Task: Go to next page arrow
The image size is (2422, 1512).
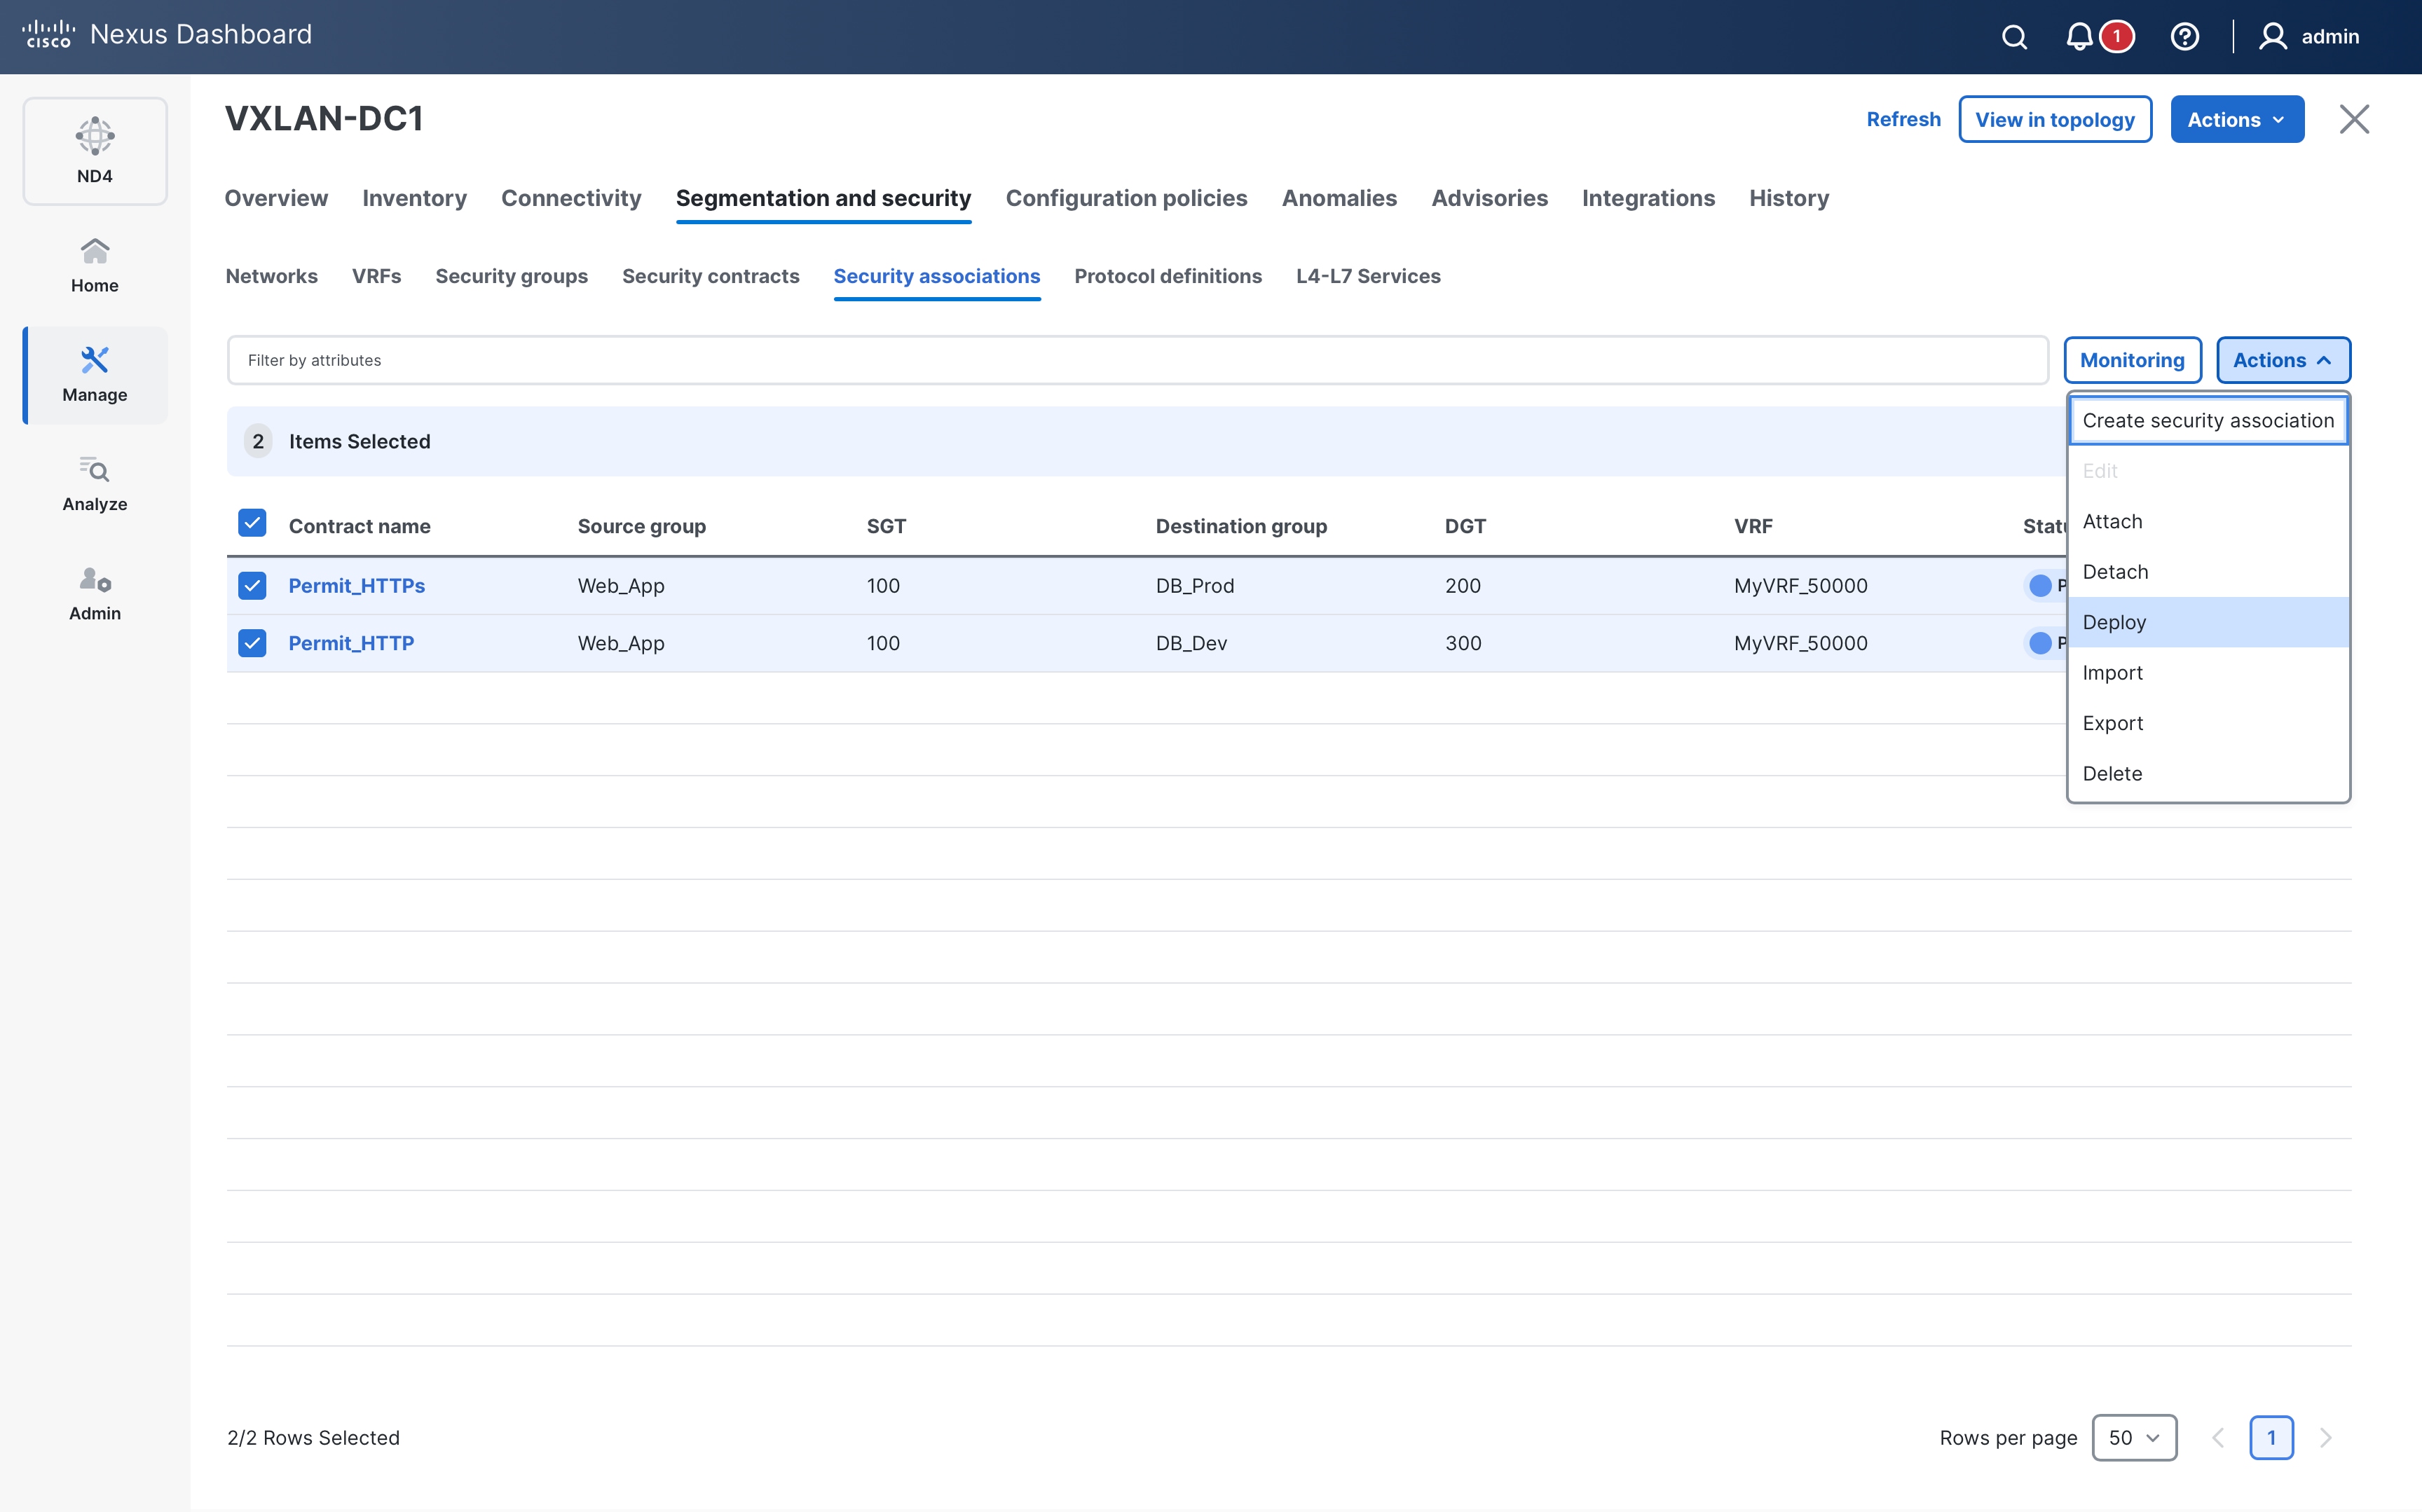Action: coord(2326,1438)
